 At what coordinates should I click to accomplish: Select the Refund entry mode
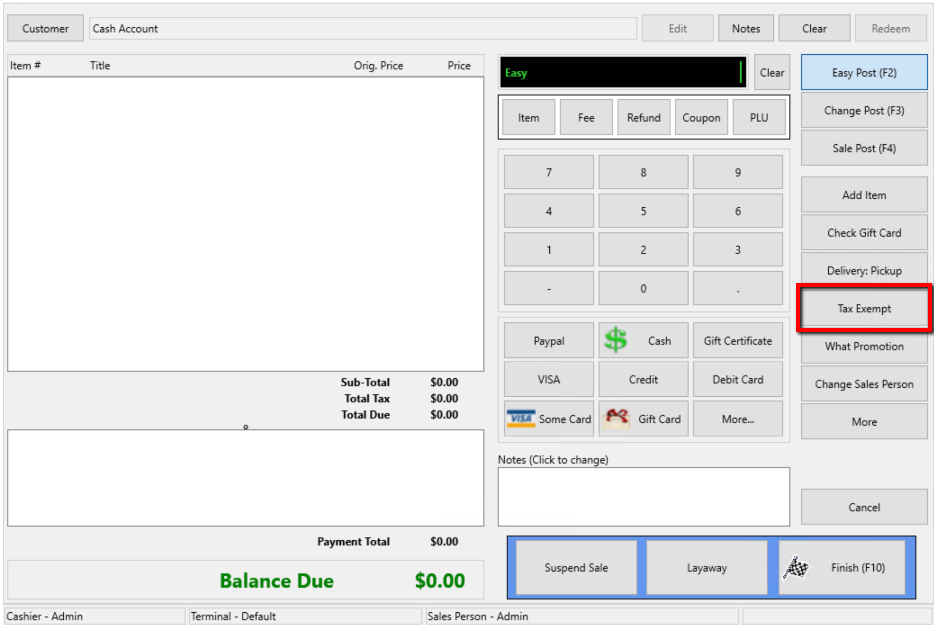click(644, 117)
